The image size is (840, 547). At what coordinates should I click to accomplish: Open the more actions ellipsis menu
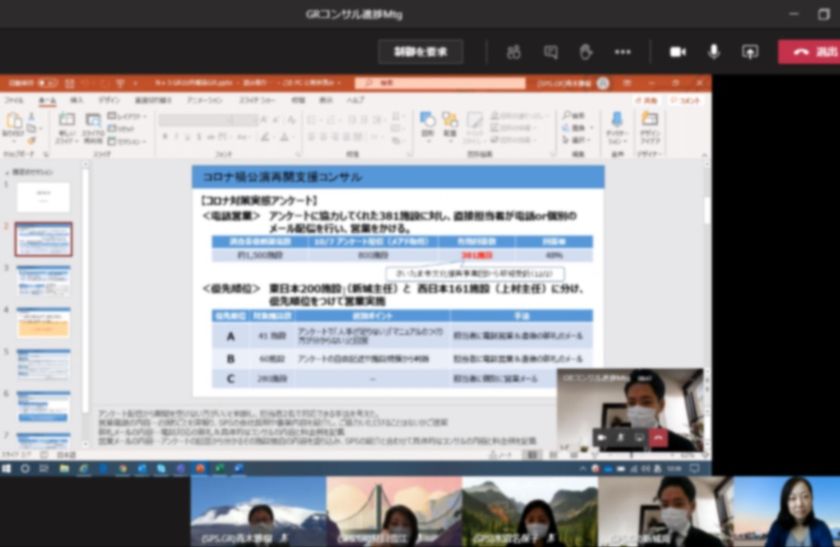622,52
